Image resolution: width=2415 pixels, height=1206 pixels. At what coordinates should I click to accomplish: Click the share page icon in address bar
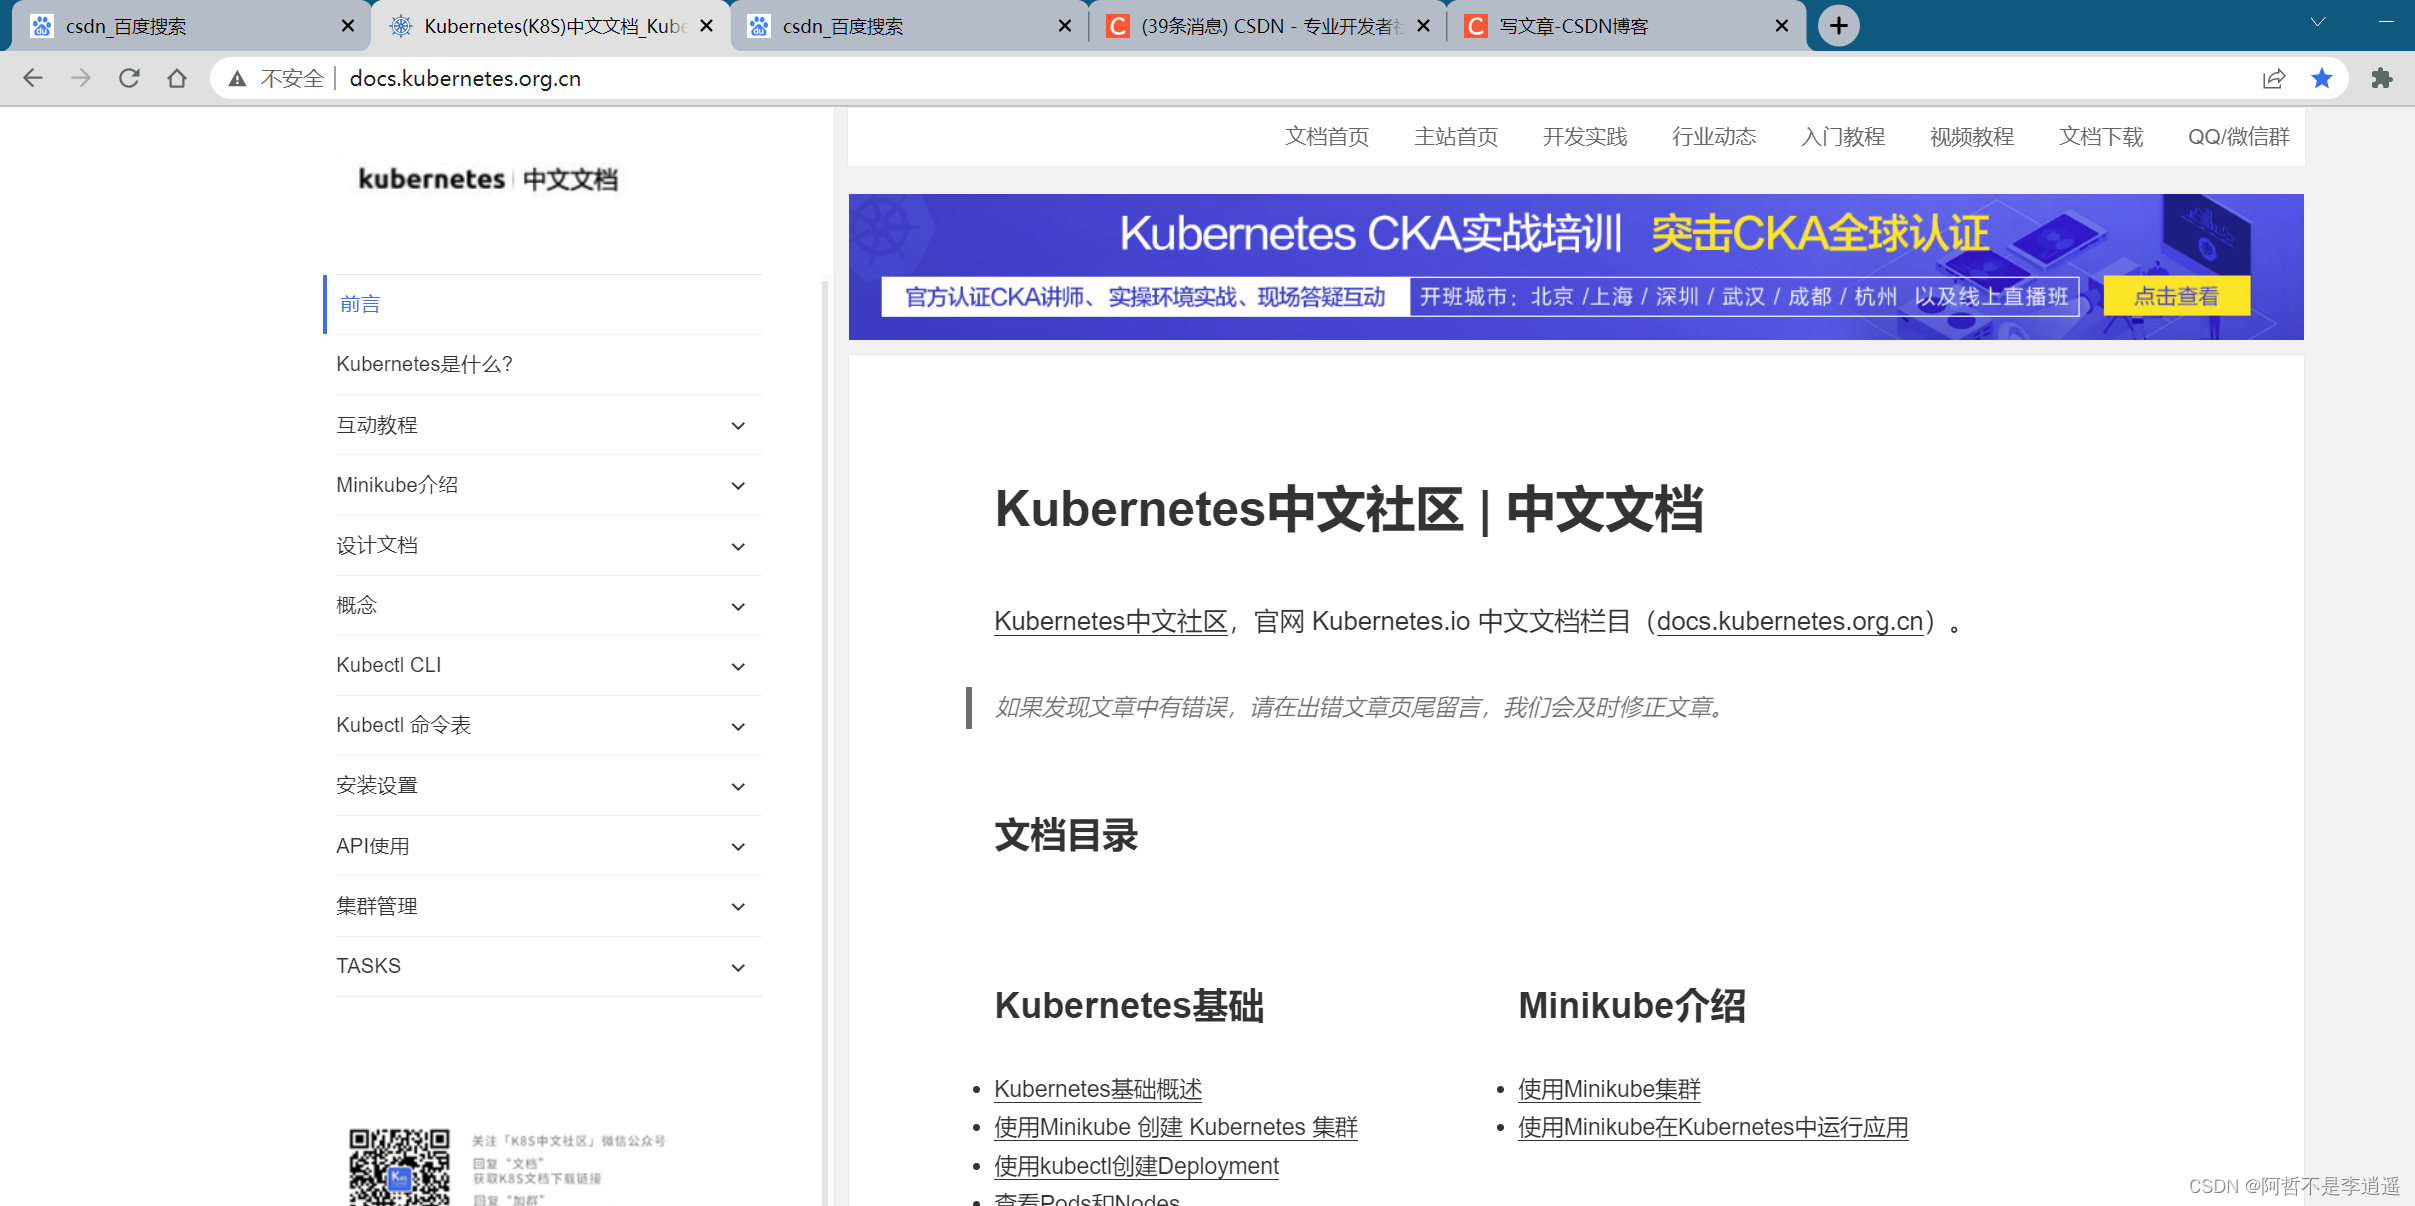(2273, 78)
